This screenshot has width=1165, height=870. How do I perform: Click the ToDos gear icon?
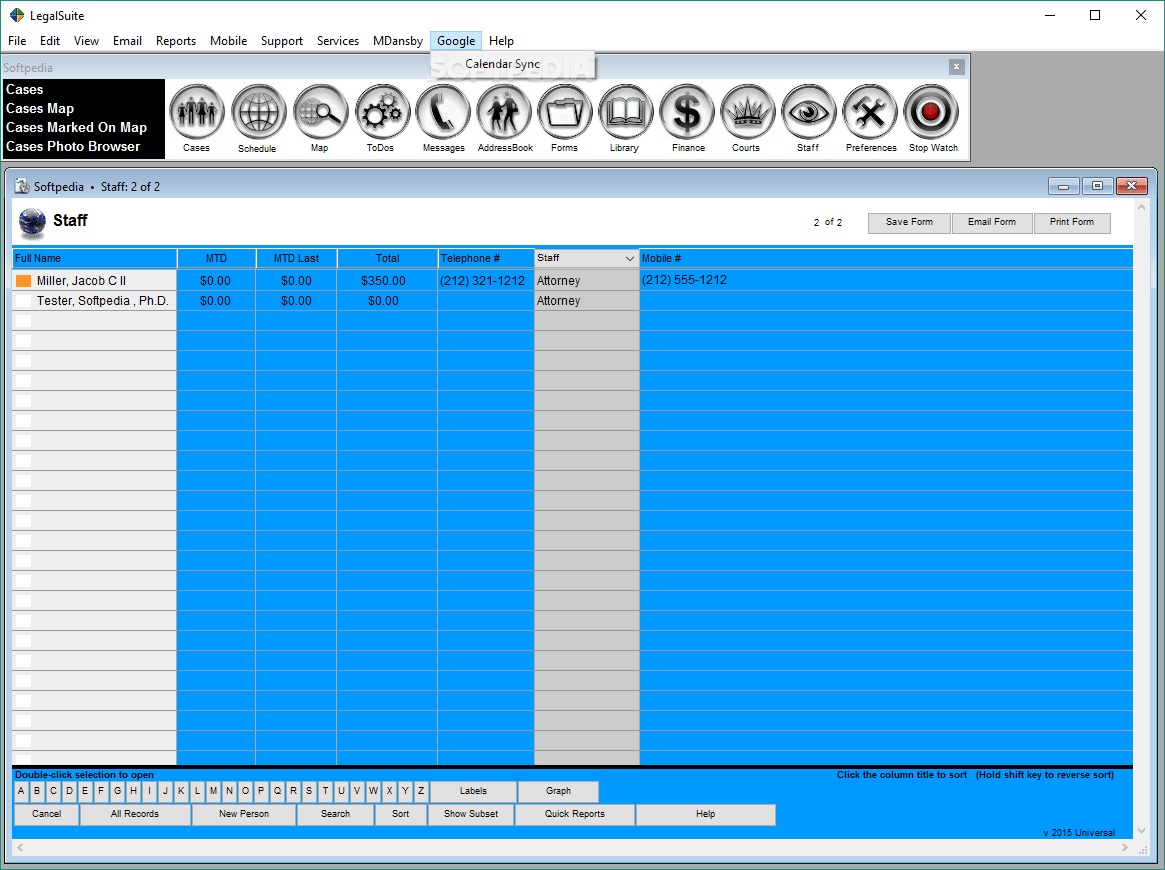click(381, 112)
